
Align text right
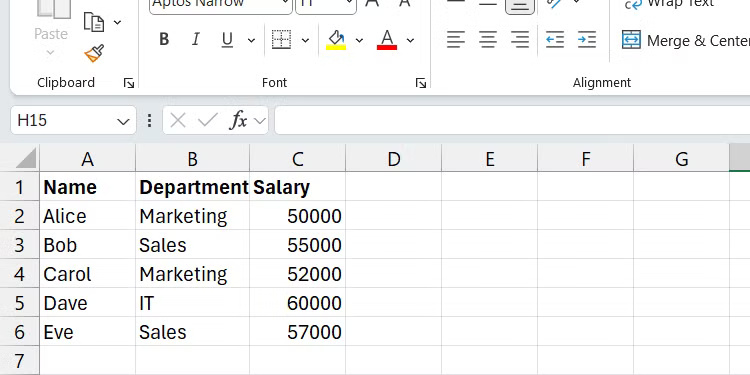tap(519, 40)
